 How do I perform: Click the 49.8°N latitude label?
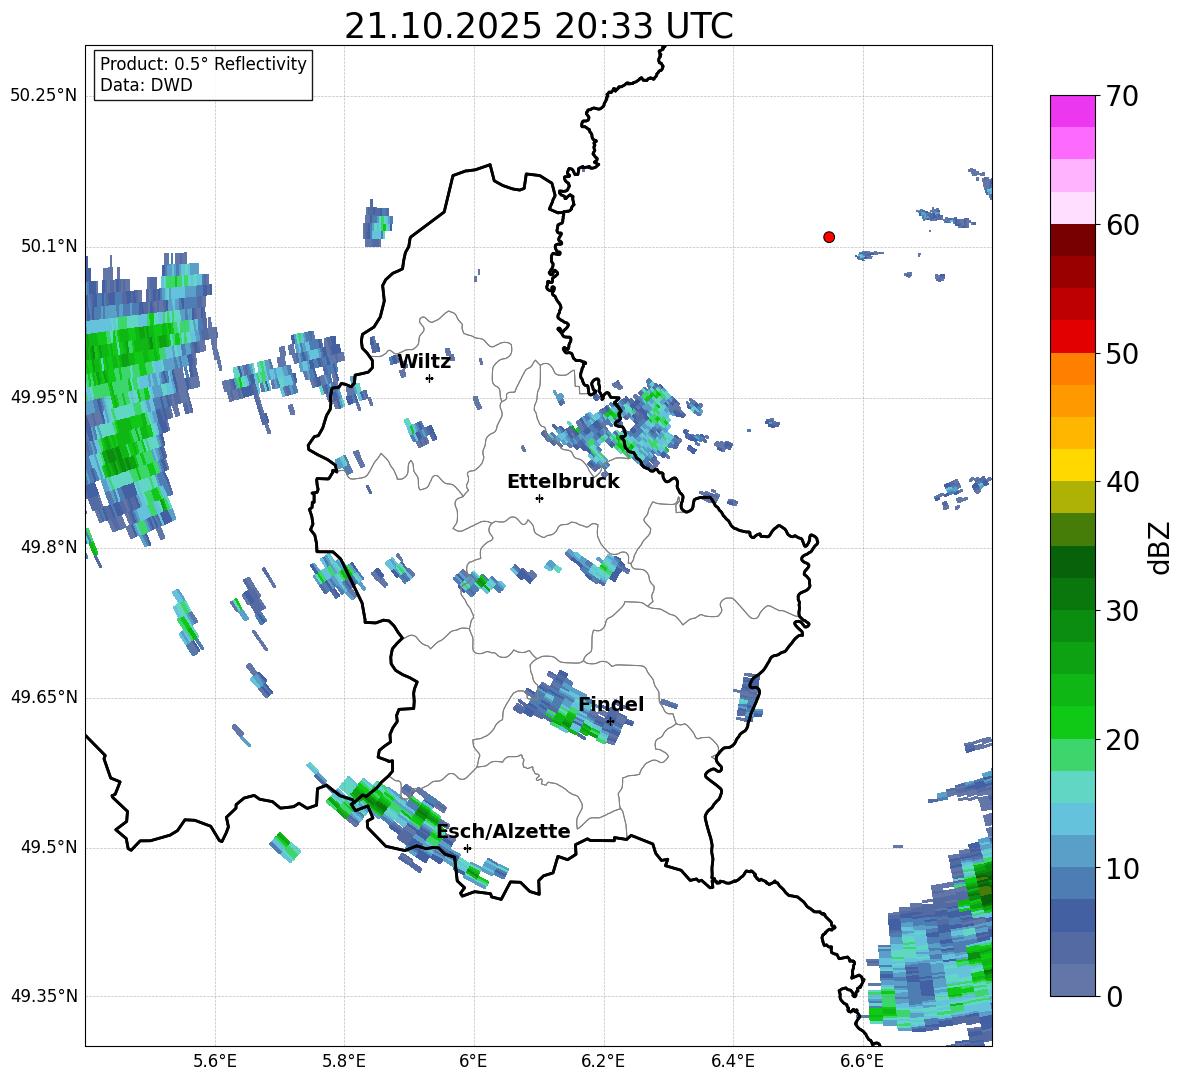pos(48,547)
